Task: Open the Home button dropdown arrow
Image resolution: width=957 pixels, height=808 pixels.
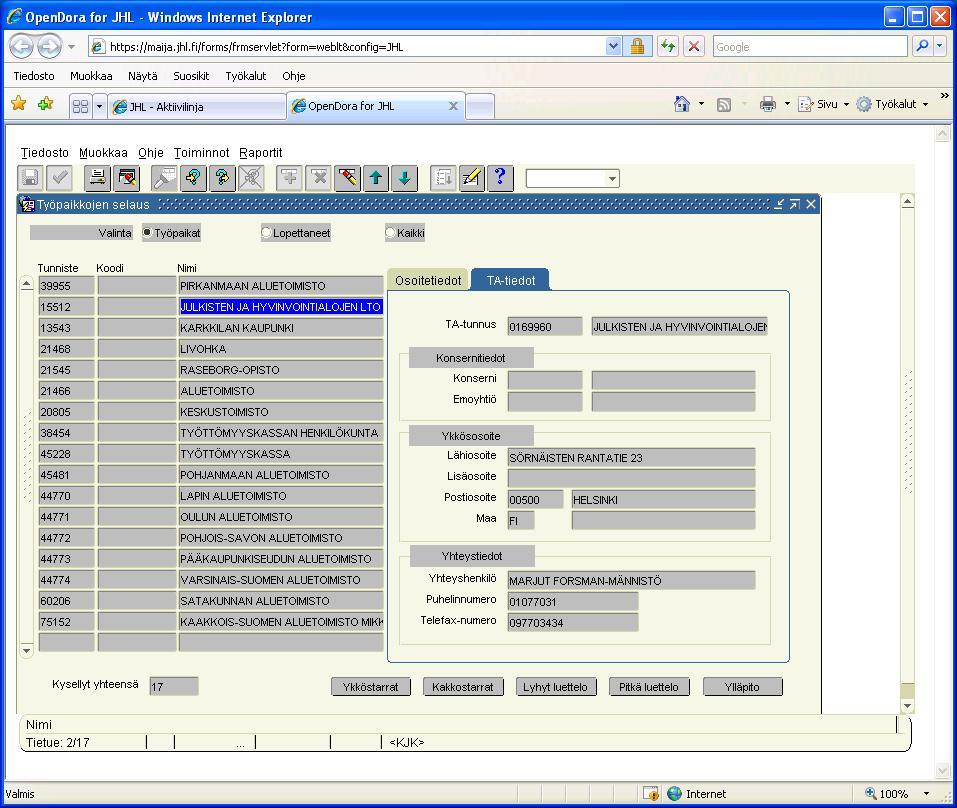Action: point(701,104)
